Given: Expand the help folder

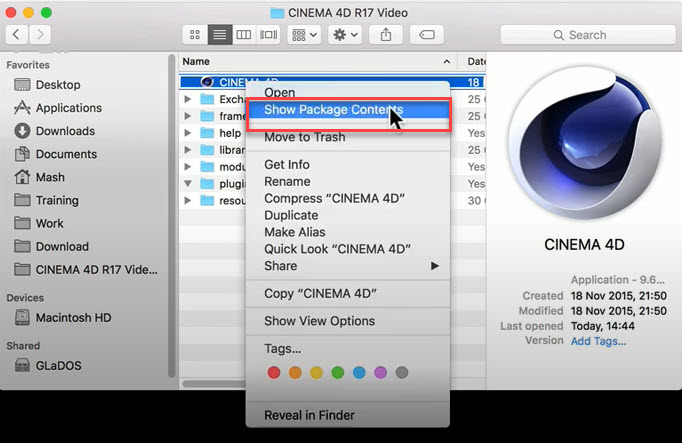Looking at the screenshot, I should coord(187,133).
